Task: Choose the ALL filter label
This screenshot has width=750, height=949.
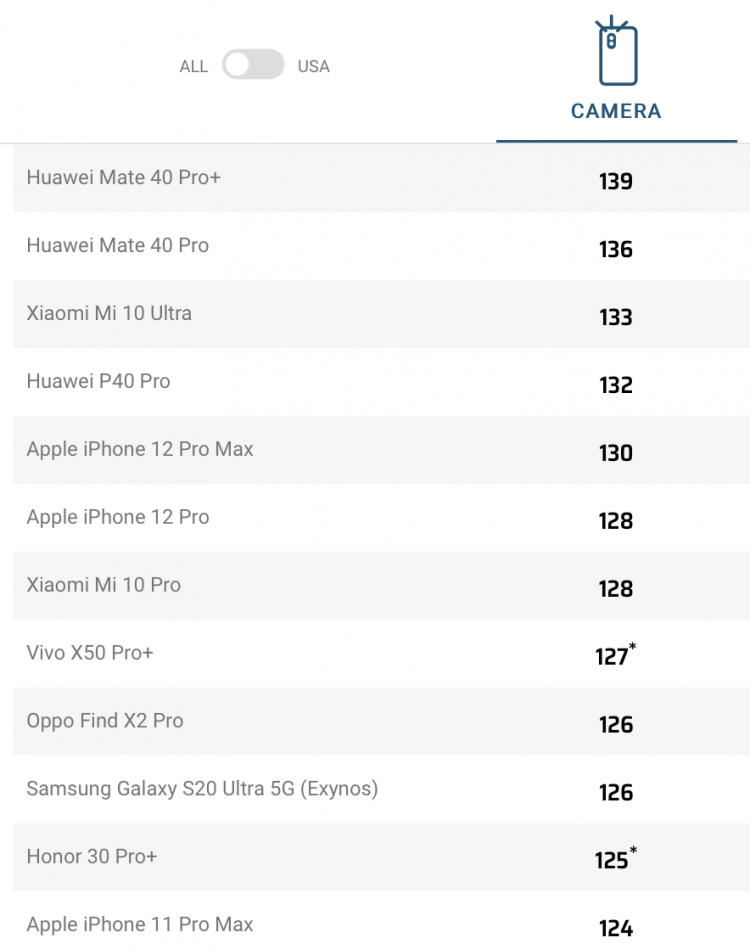Action: [x=194, y=67]
